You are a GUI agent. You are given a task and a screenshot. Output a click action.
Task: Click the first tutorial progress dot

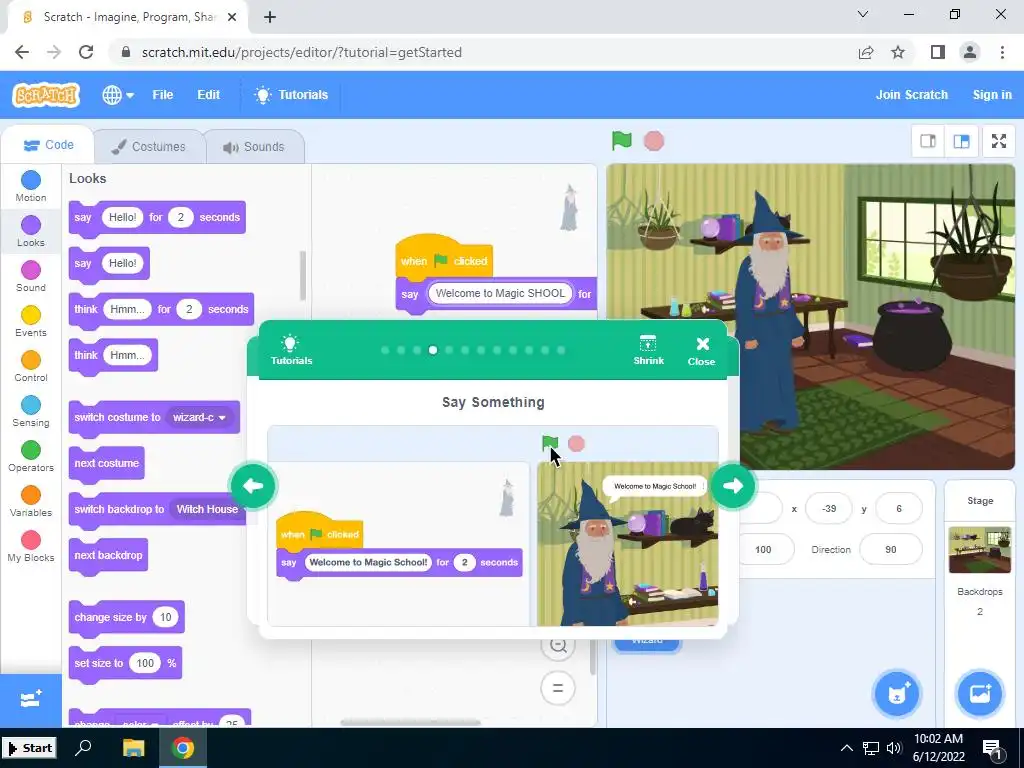(x=385, y=350)
